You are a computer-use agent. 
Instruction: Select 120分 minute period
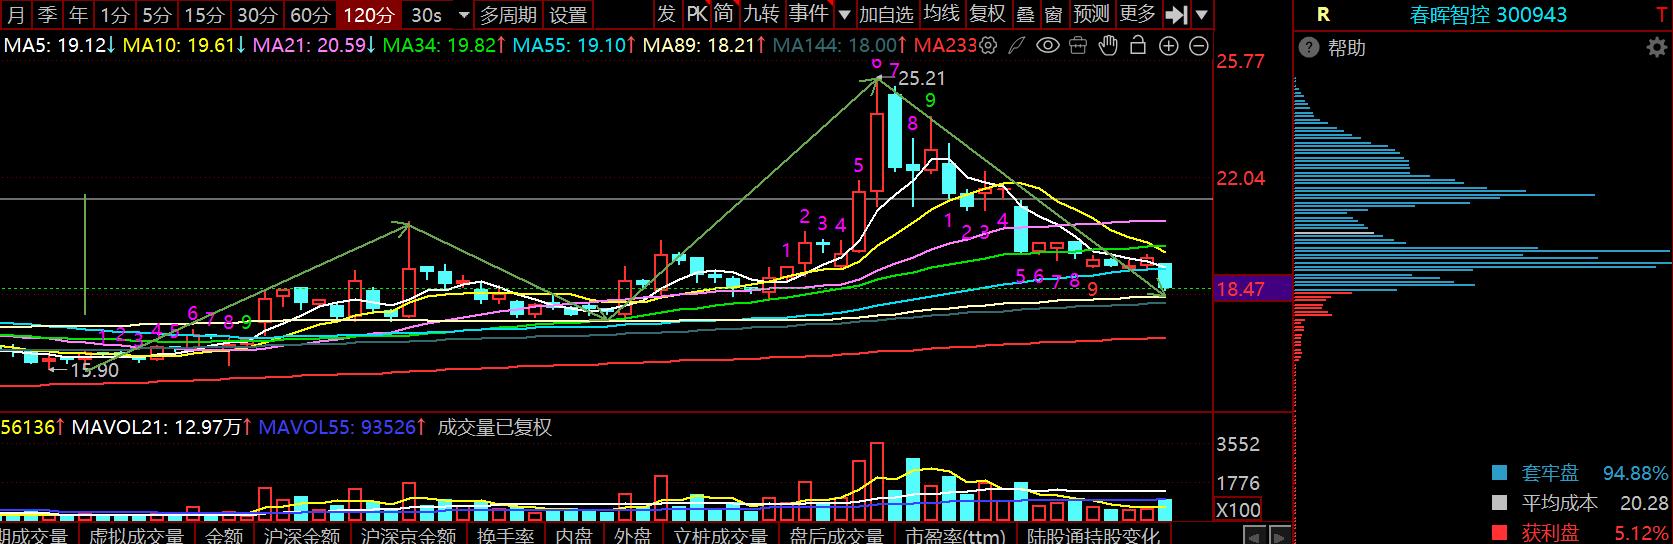coord(369,15)
